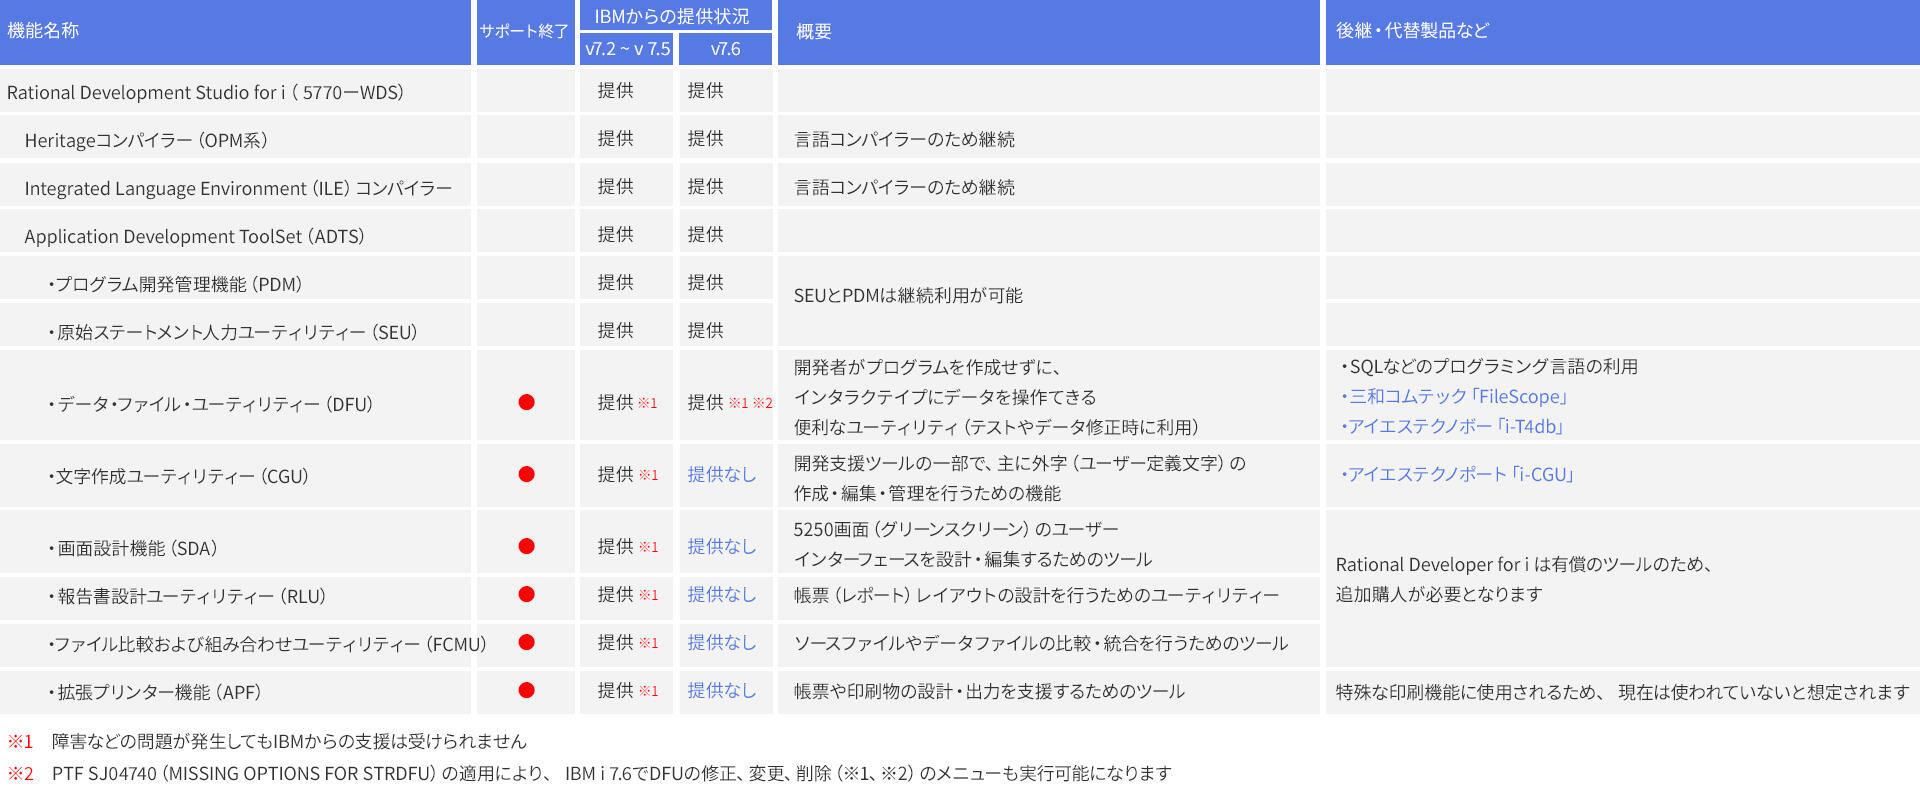The width and height of the screenshot is (1920, 804).
Task: Select the red dot in the FCMU row
Action: coord(526,642)
